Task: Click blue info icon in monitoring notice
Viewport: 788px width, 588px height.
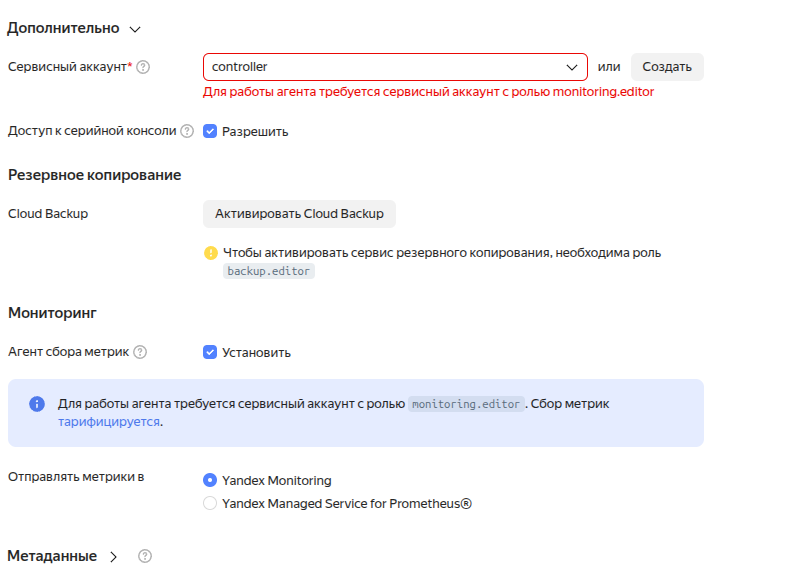Action: (x=37, y=404)
